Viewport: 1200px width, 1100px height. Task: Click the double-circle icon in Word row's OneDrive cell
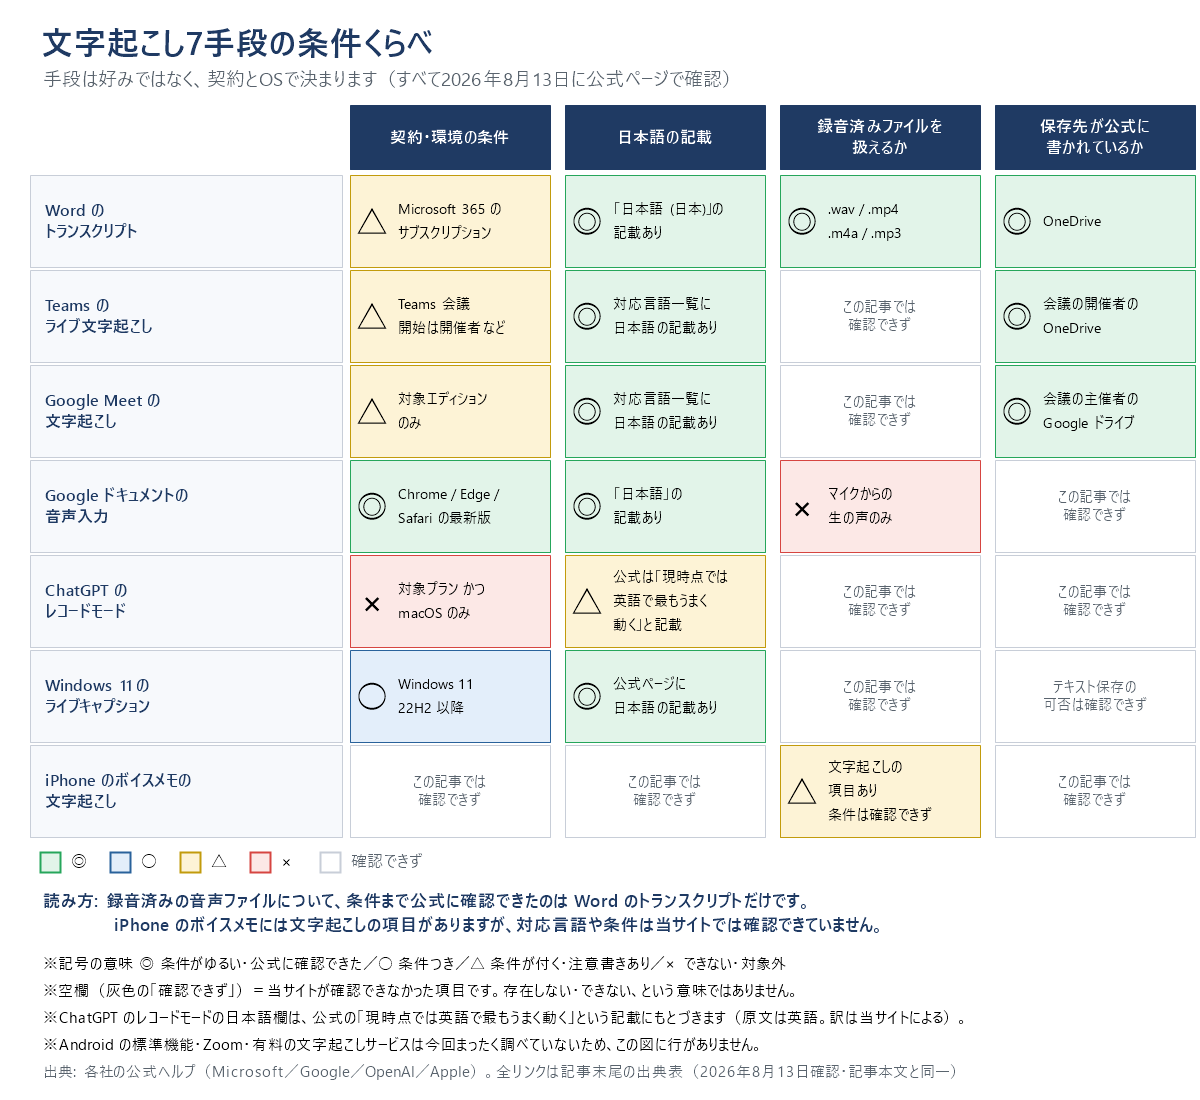1017,221
